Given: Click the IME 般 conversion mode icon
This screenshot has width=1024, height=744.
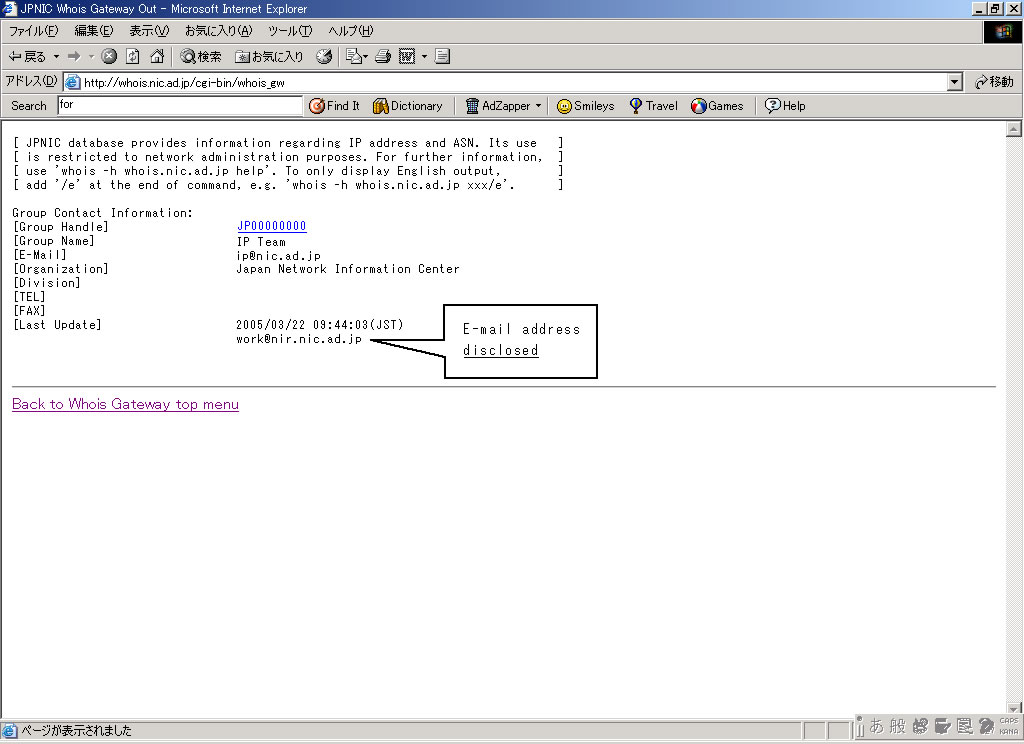Looking at the screenshot, I should point(898,726).
